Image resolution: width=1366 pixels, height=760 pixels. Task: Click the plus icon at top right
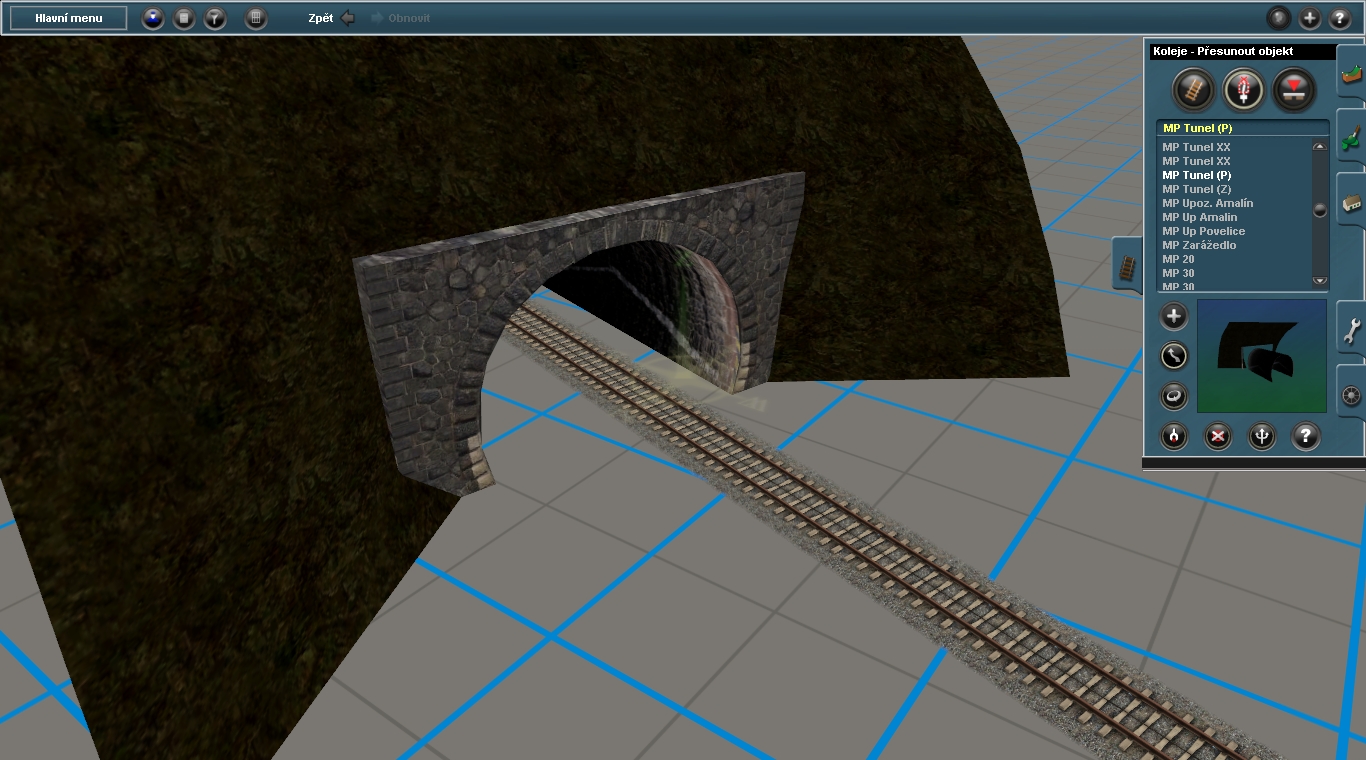[1310, 18]
